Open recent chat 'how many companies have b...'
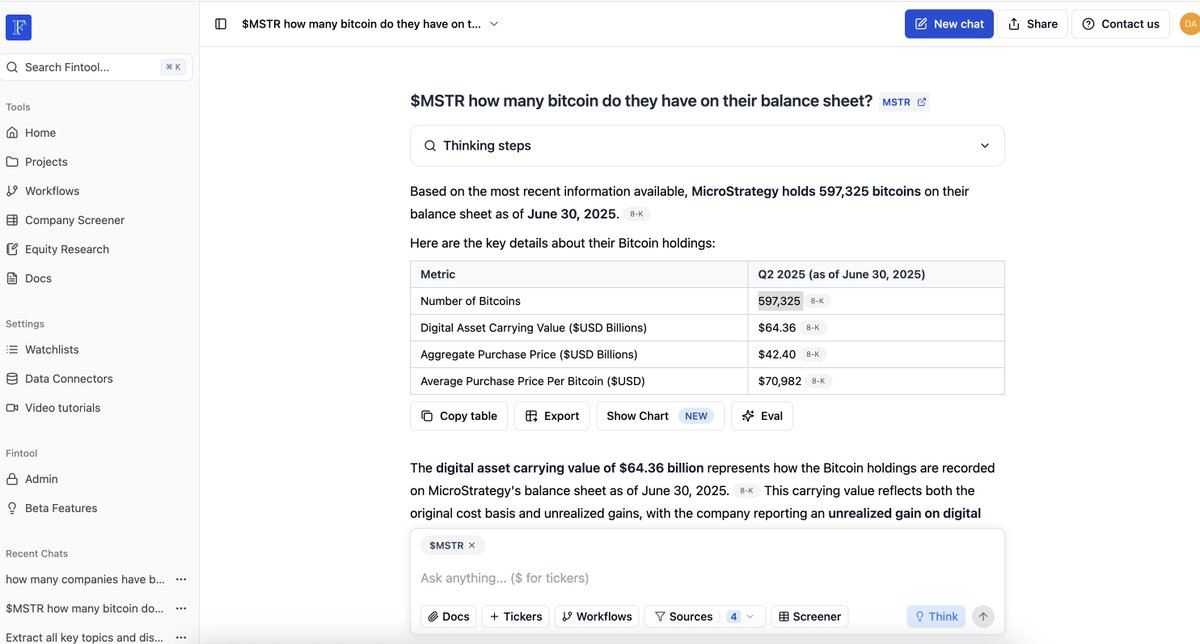Image resolution: width=1200 pixels, height=644 pixels. click(85, 579)
